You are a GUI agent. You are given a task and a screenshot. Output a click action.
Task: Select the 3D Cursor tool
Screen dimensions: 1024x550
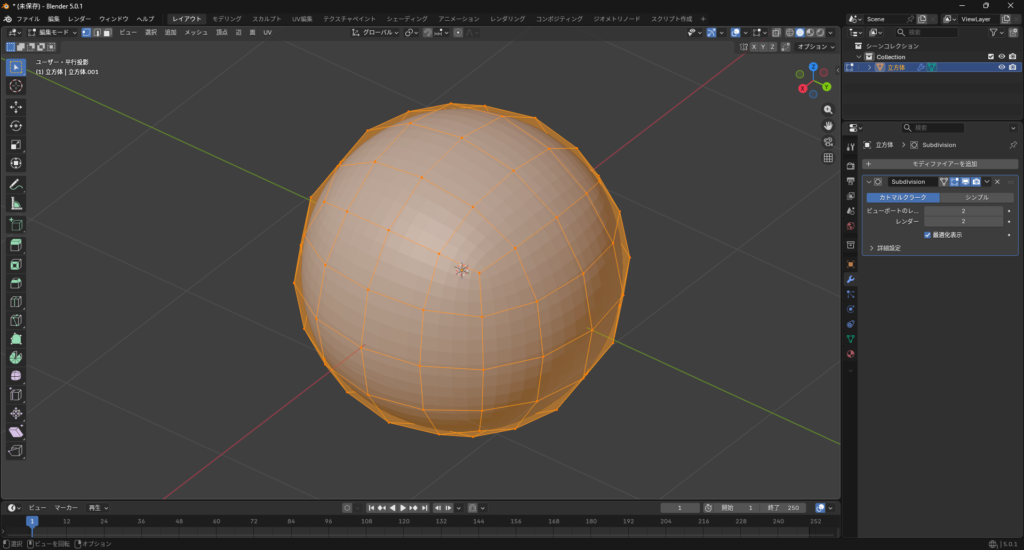16,86
